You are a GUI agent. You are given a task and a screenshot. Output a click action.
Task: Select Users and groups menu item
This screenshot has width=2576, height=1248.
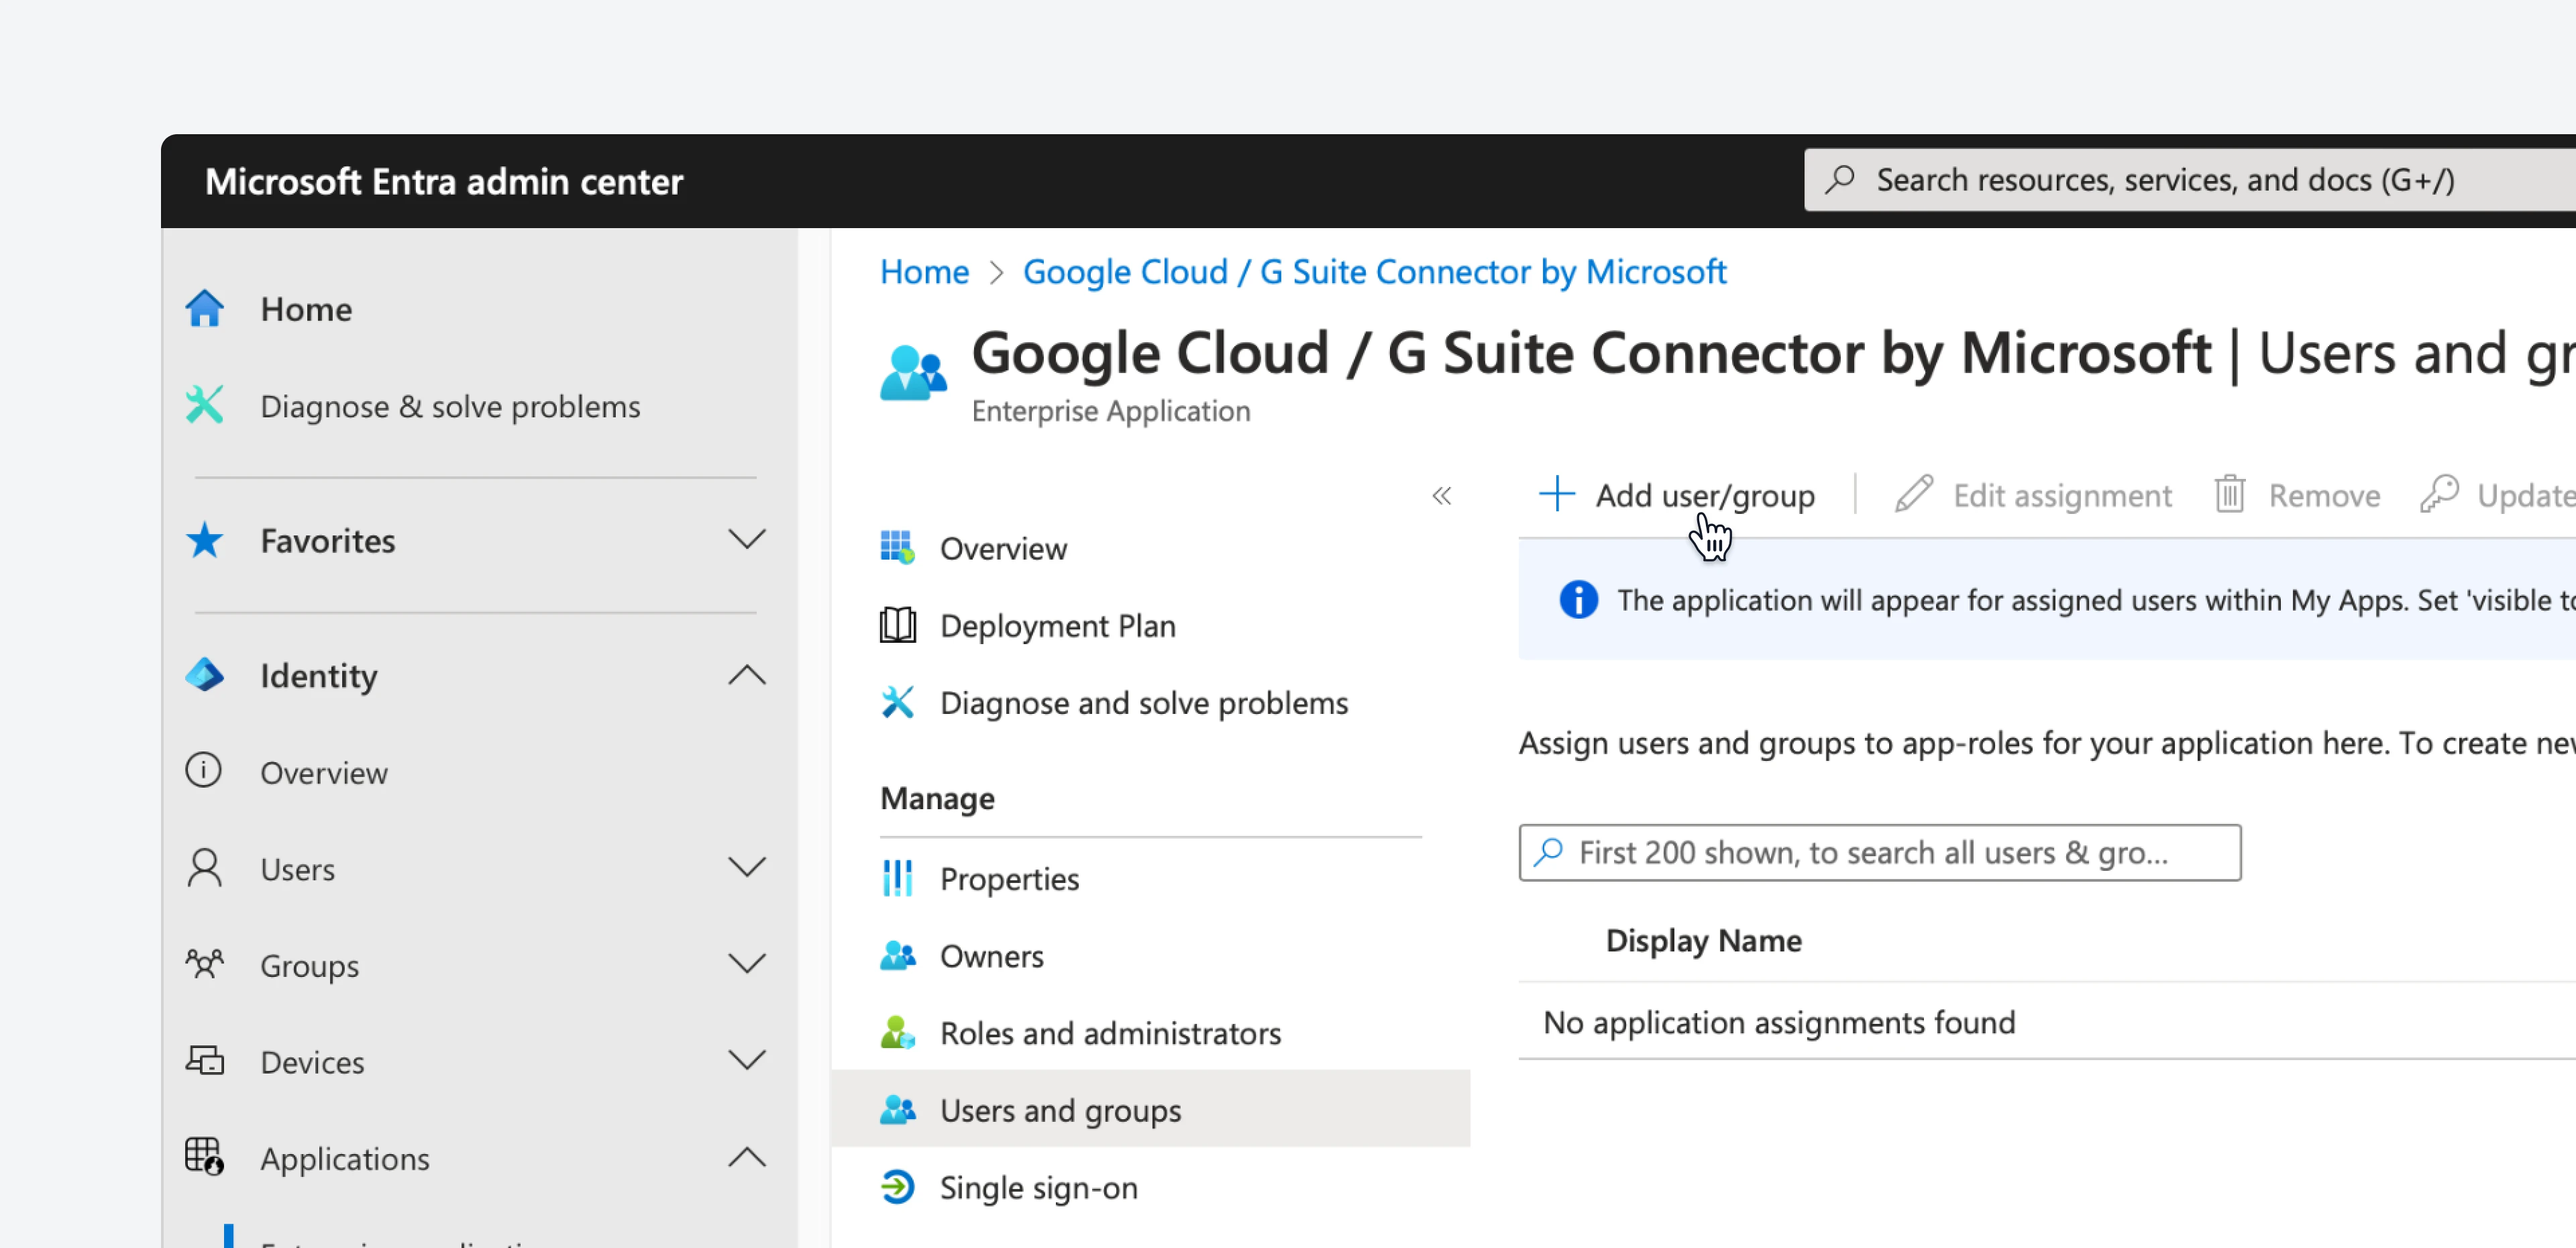pyautogui.click(x=1150, y=1109)
